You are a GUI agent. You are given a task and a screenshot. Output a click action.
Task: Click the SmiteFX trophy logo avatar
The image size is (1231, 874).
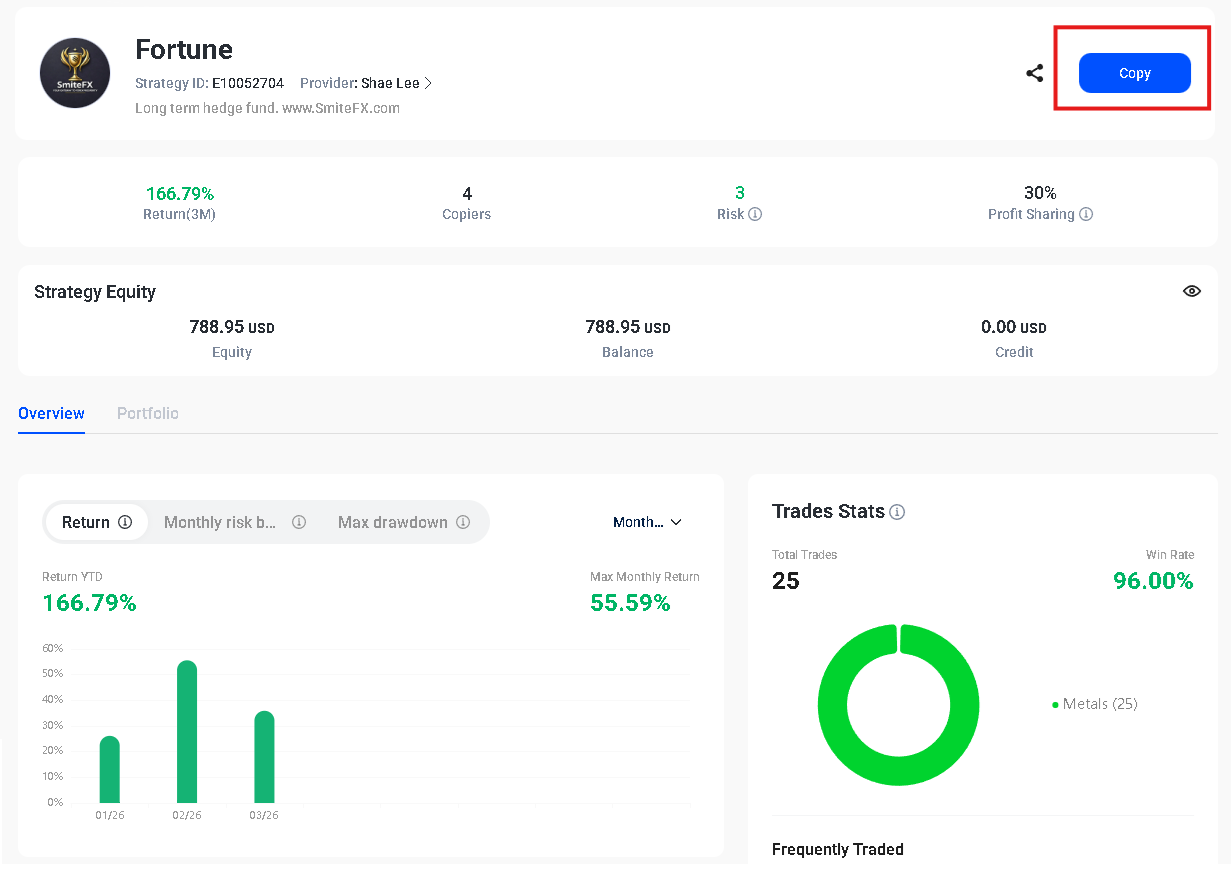tap(75, 73)
